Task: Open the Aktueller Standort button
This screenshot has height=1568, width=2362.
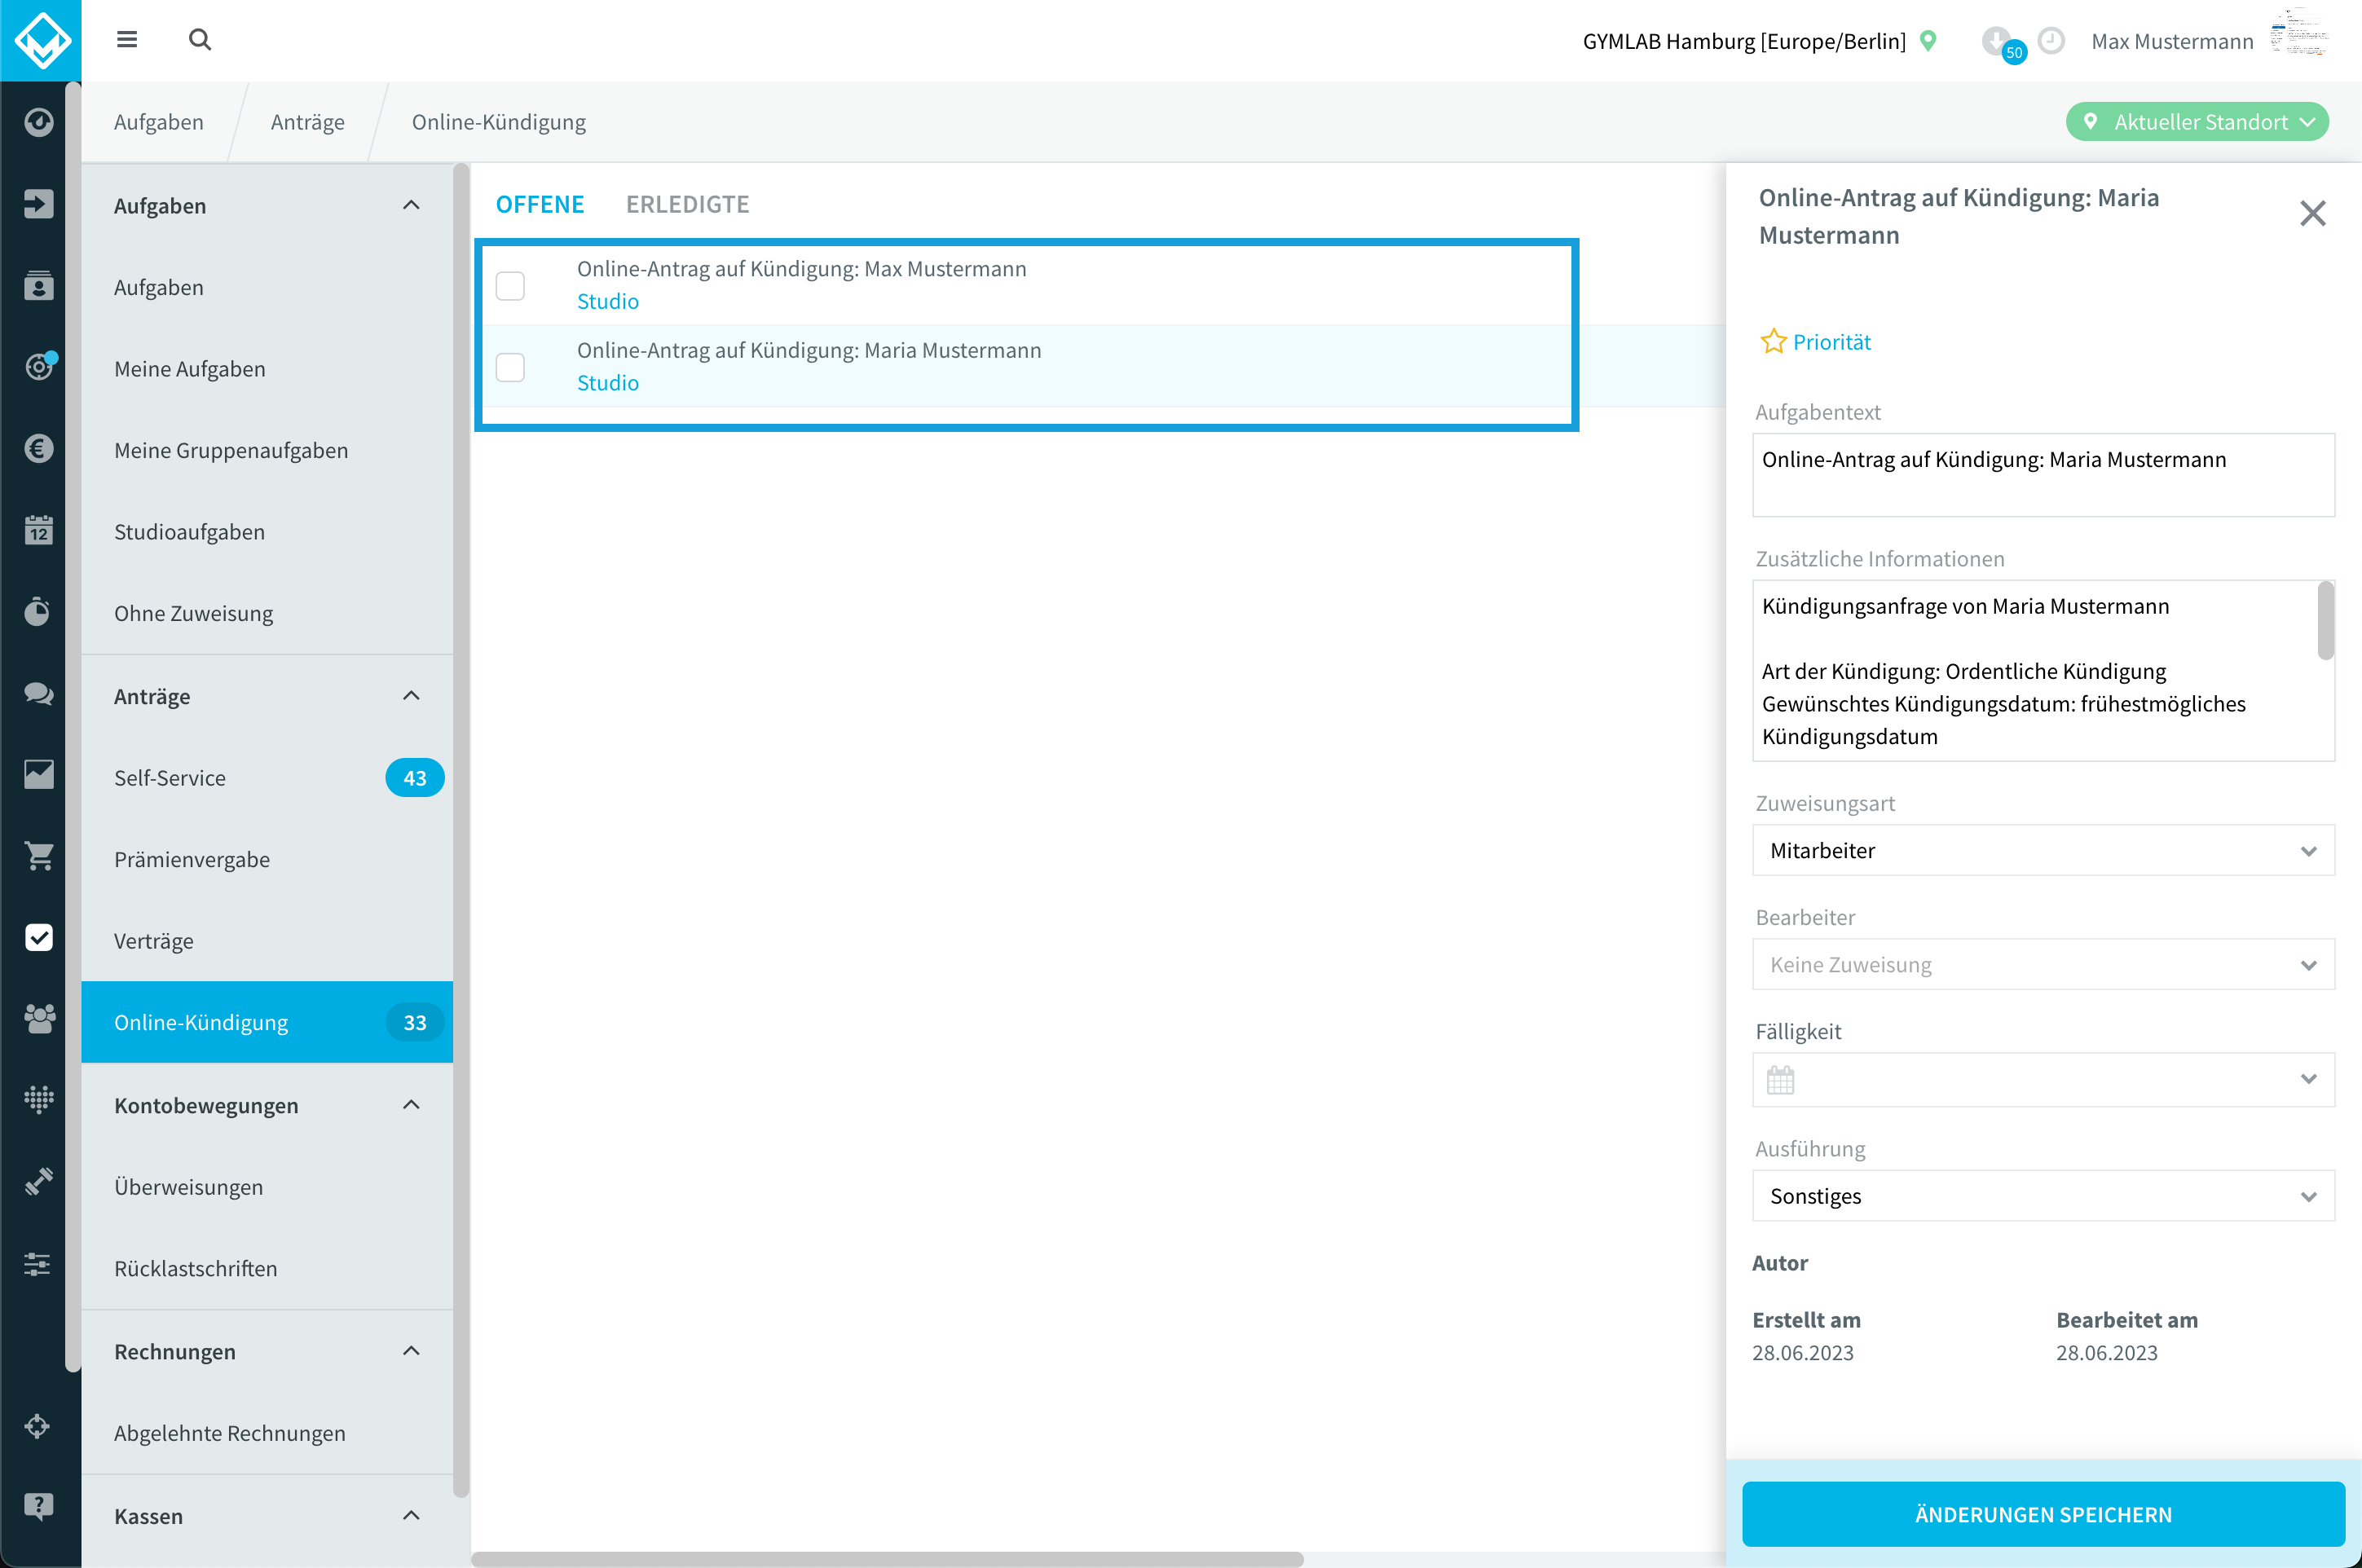Action: [x=2197, y=122]
